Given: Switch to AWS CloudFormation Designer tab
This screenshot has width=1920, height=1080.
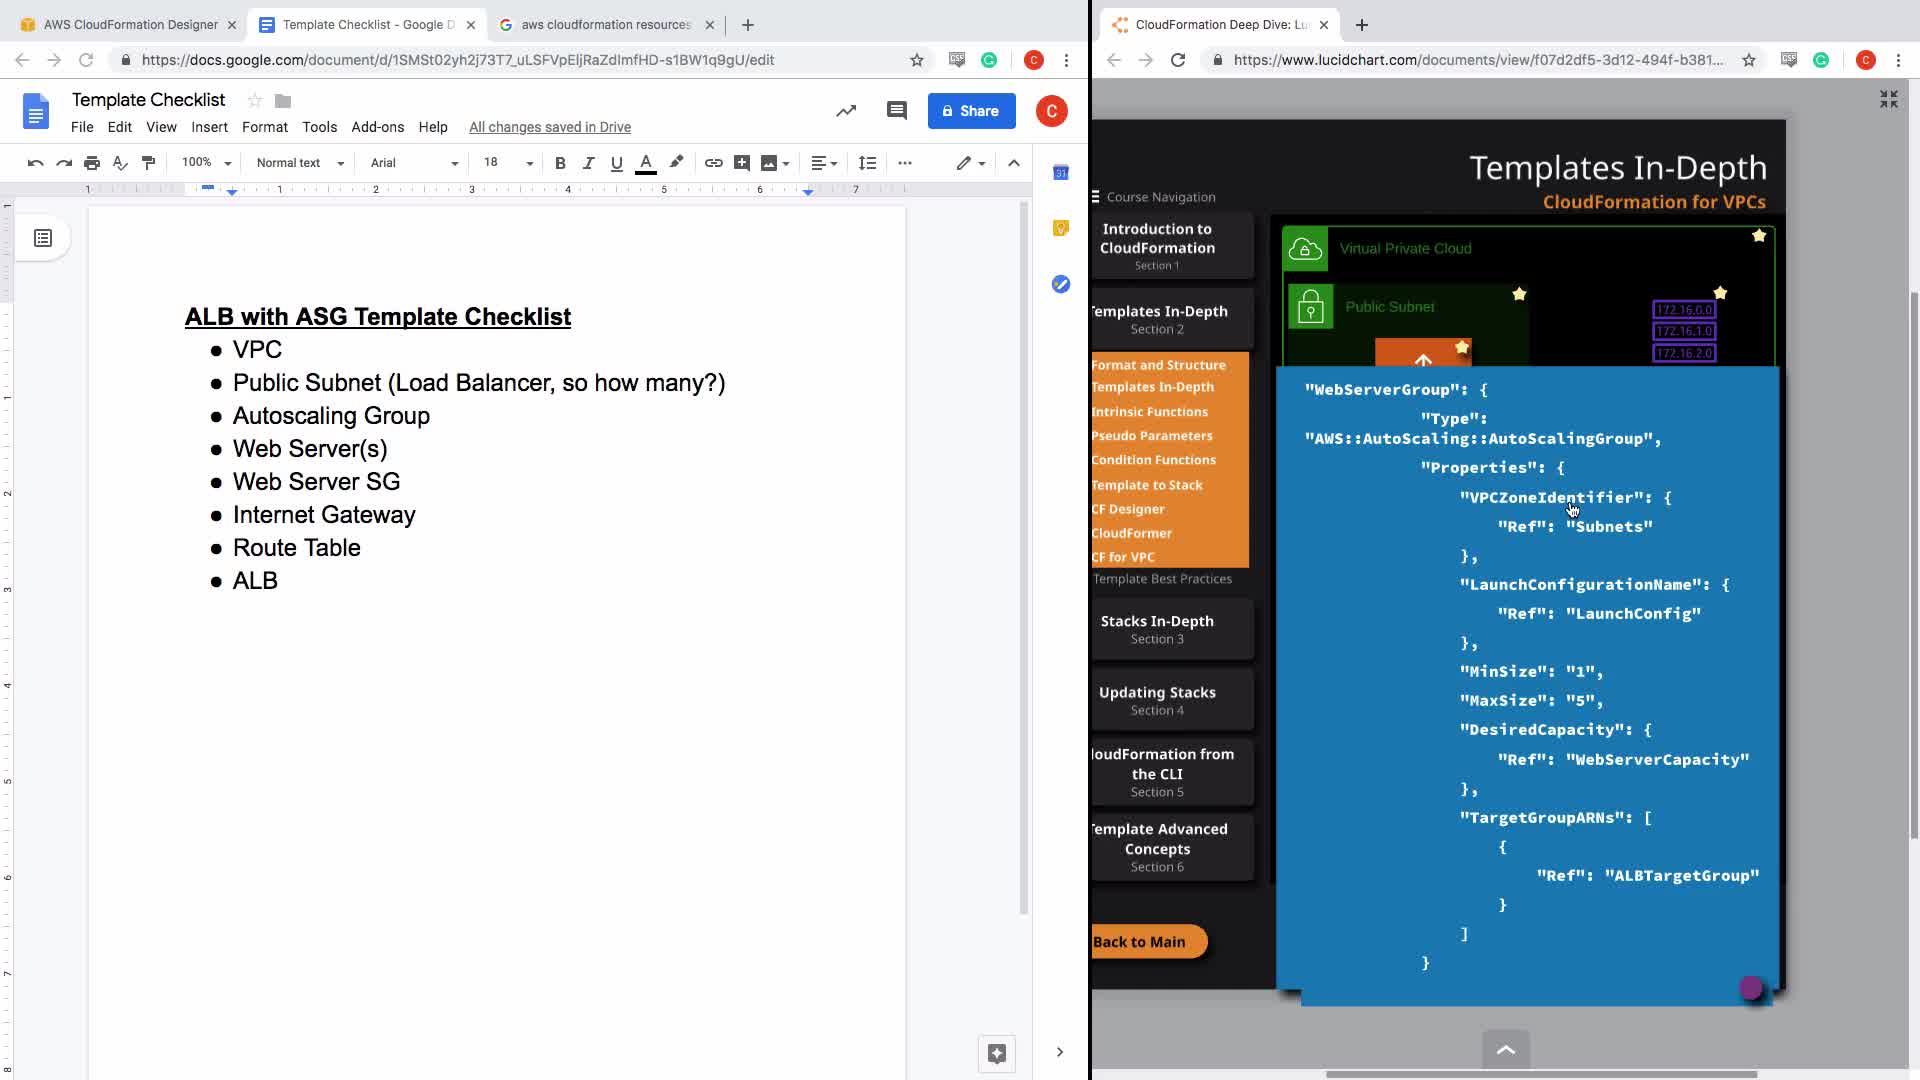Looking at the screenshot, I should 130,24.
